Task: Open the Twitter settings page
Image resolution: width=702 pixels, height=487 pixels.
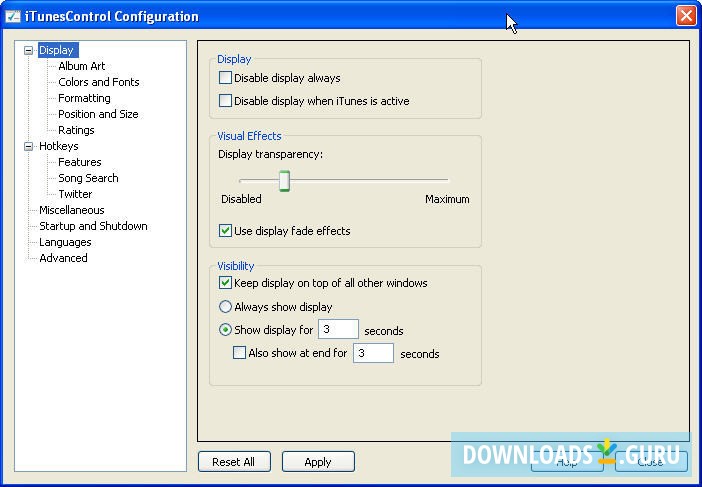Action: click(75, 194)
